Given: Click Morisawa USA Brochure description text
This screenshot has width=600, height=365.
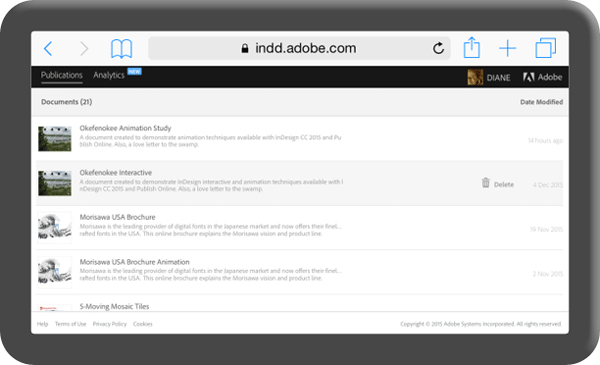Looking at the screenshot, I should 210,230.
